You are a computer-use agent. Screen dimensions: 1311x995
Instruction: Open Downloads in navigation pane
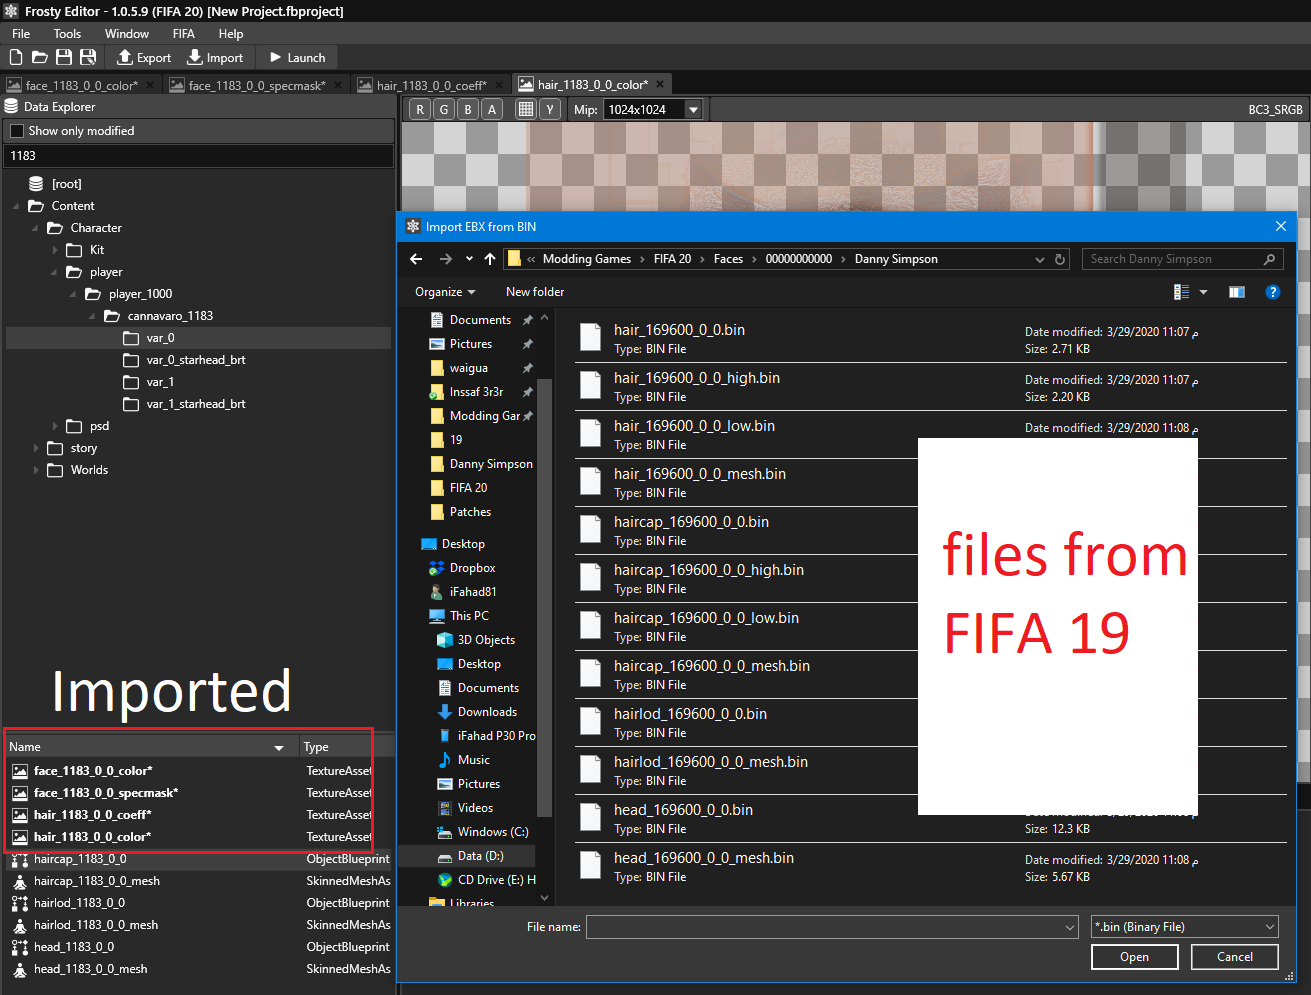point(487,712)
